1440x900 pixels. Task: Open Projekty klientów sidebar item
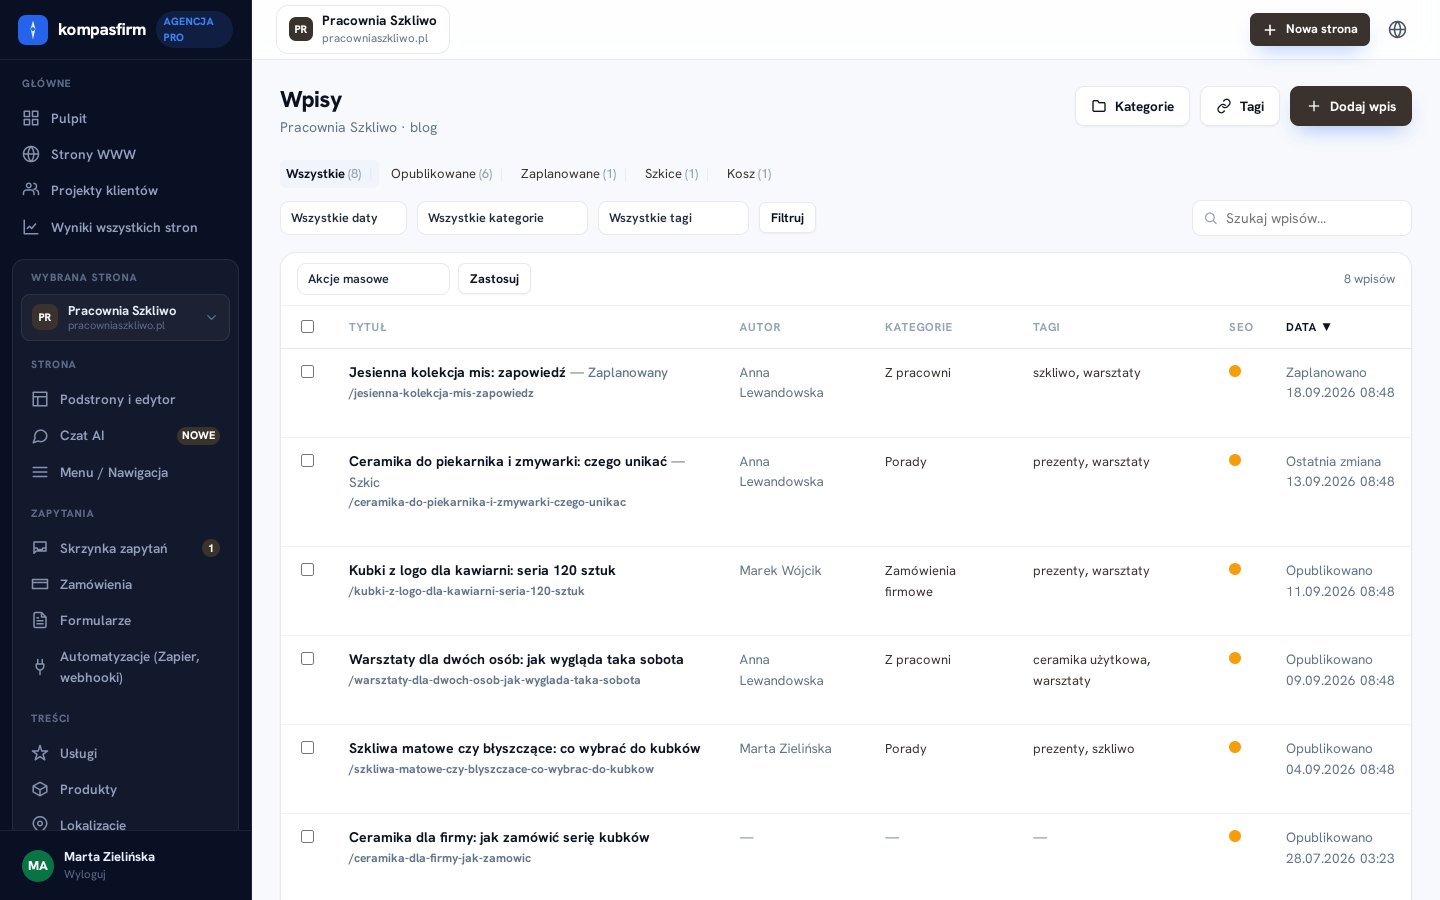pos(126,190)
